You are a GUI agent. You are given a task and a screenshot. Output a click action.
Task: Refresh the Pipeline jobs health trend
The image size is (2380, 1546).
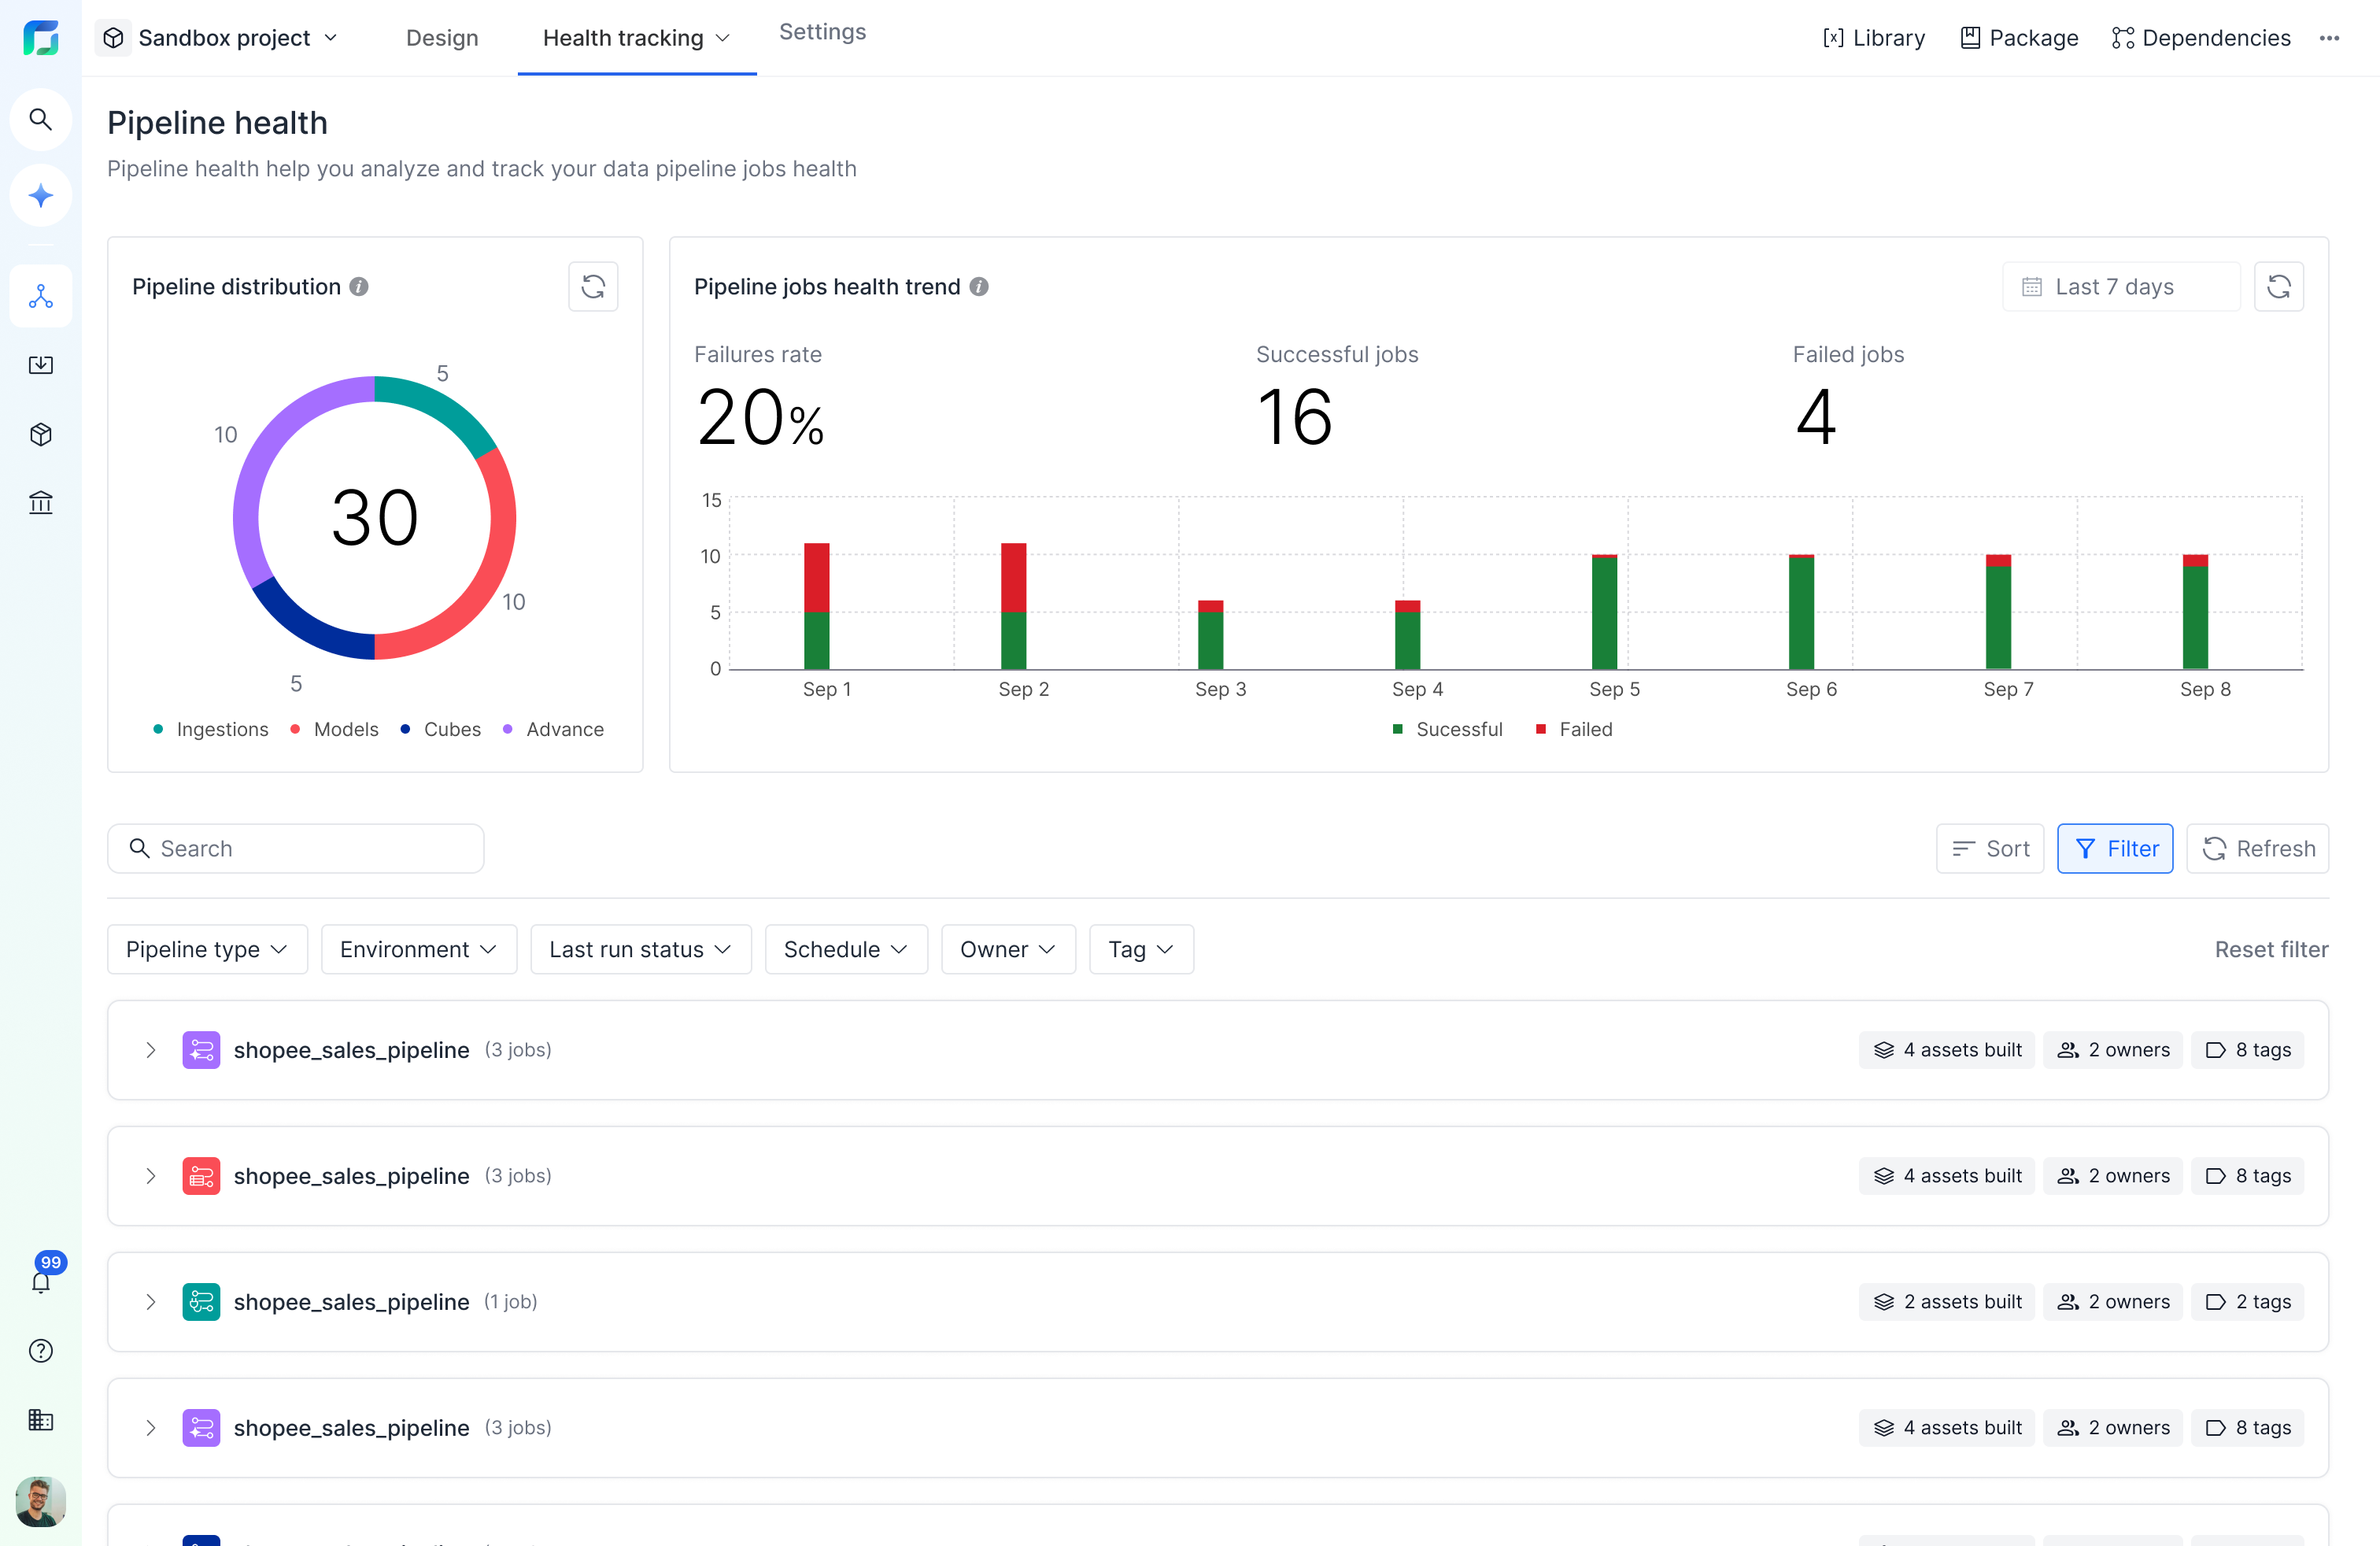click(2278, 287)
